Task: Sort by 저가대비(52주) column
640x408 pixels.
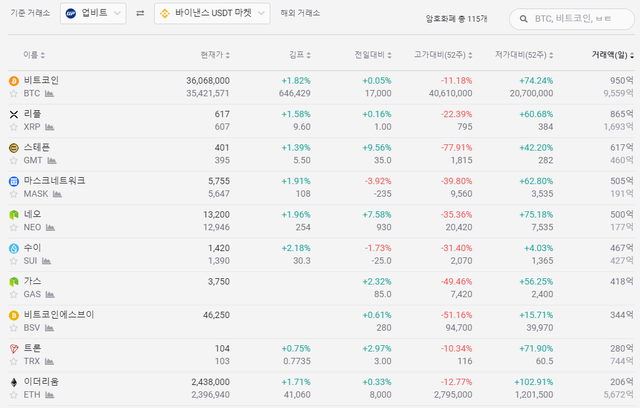Action: (524, 55)
